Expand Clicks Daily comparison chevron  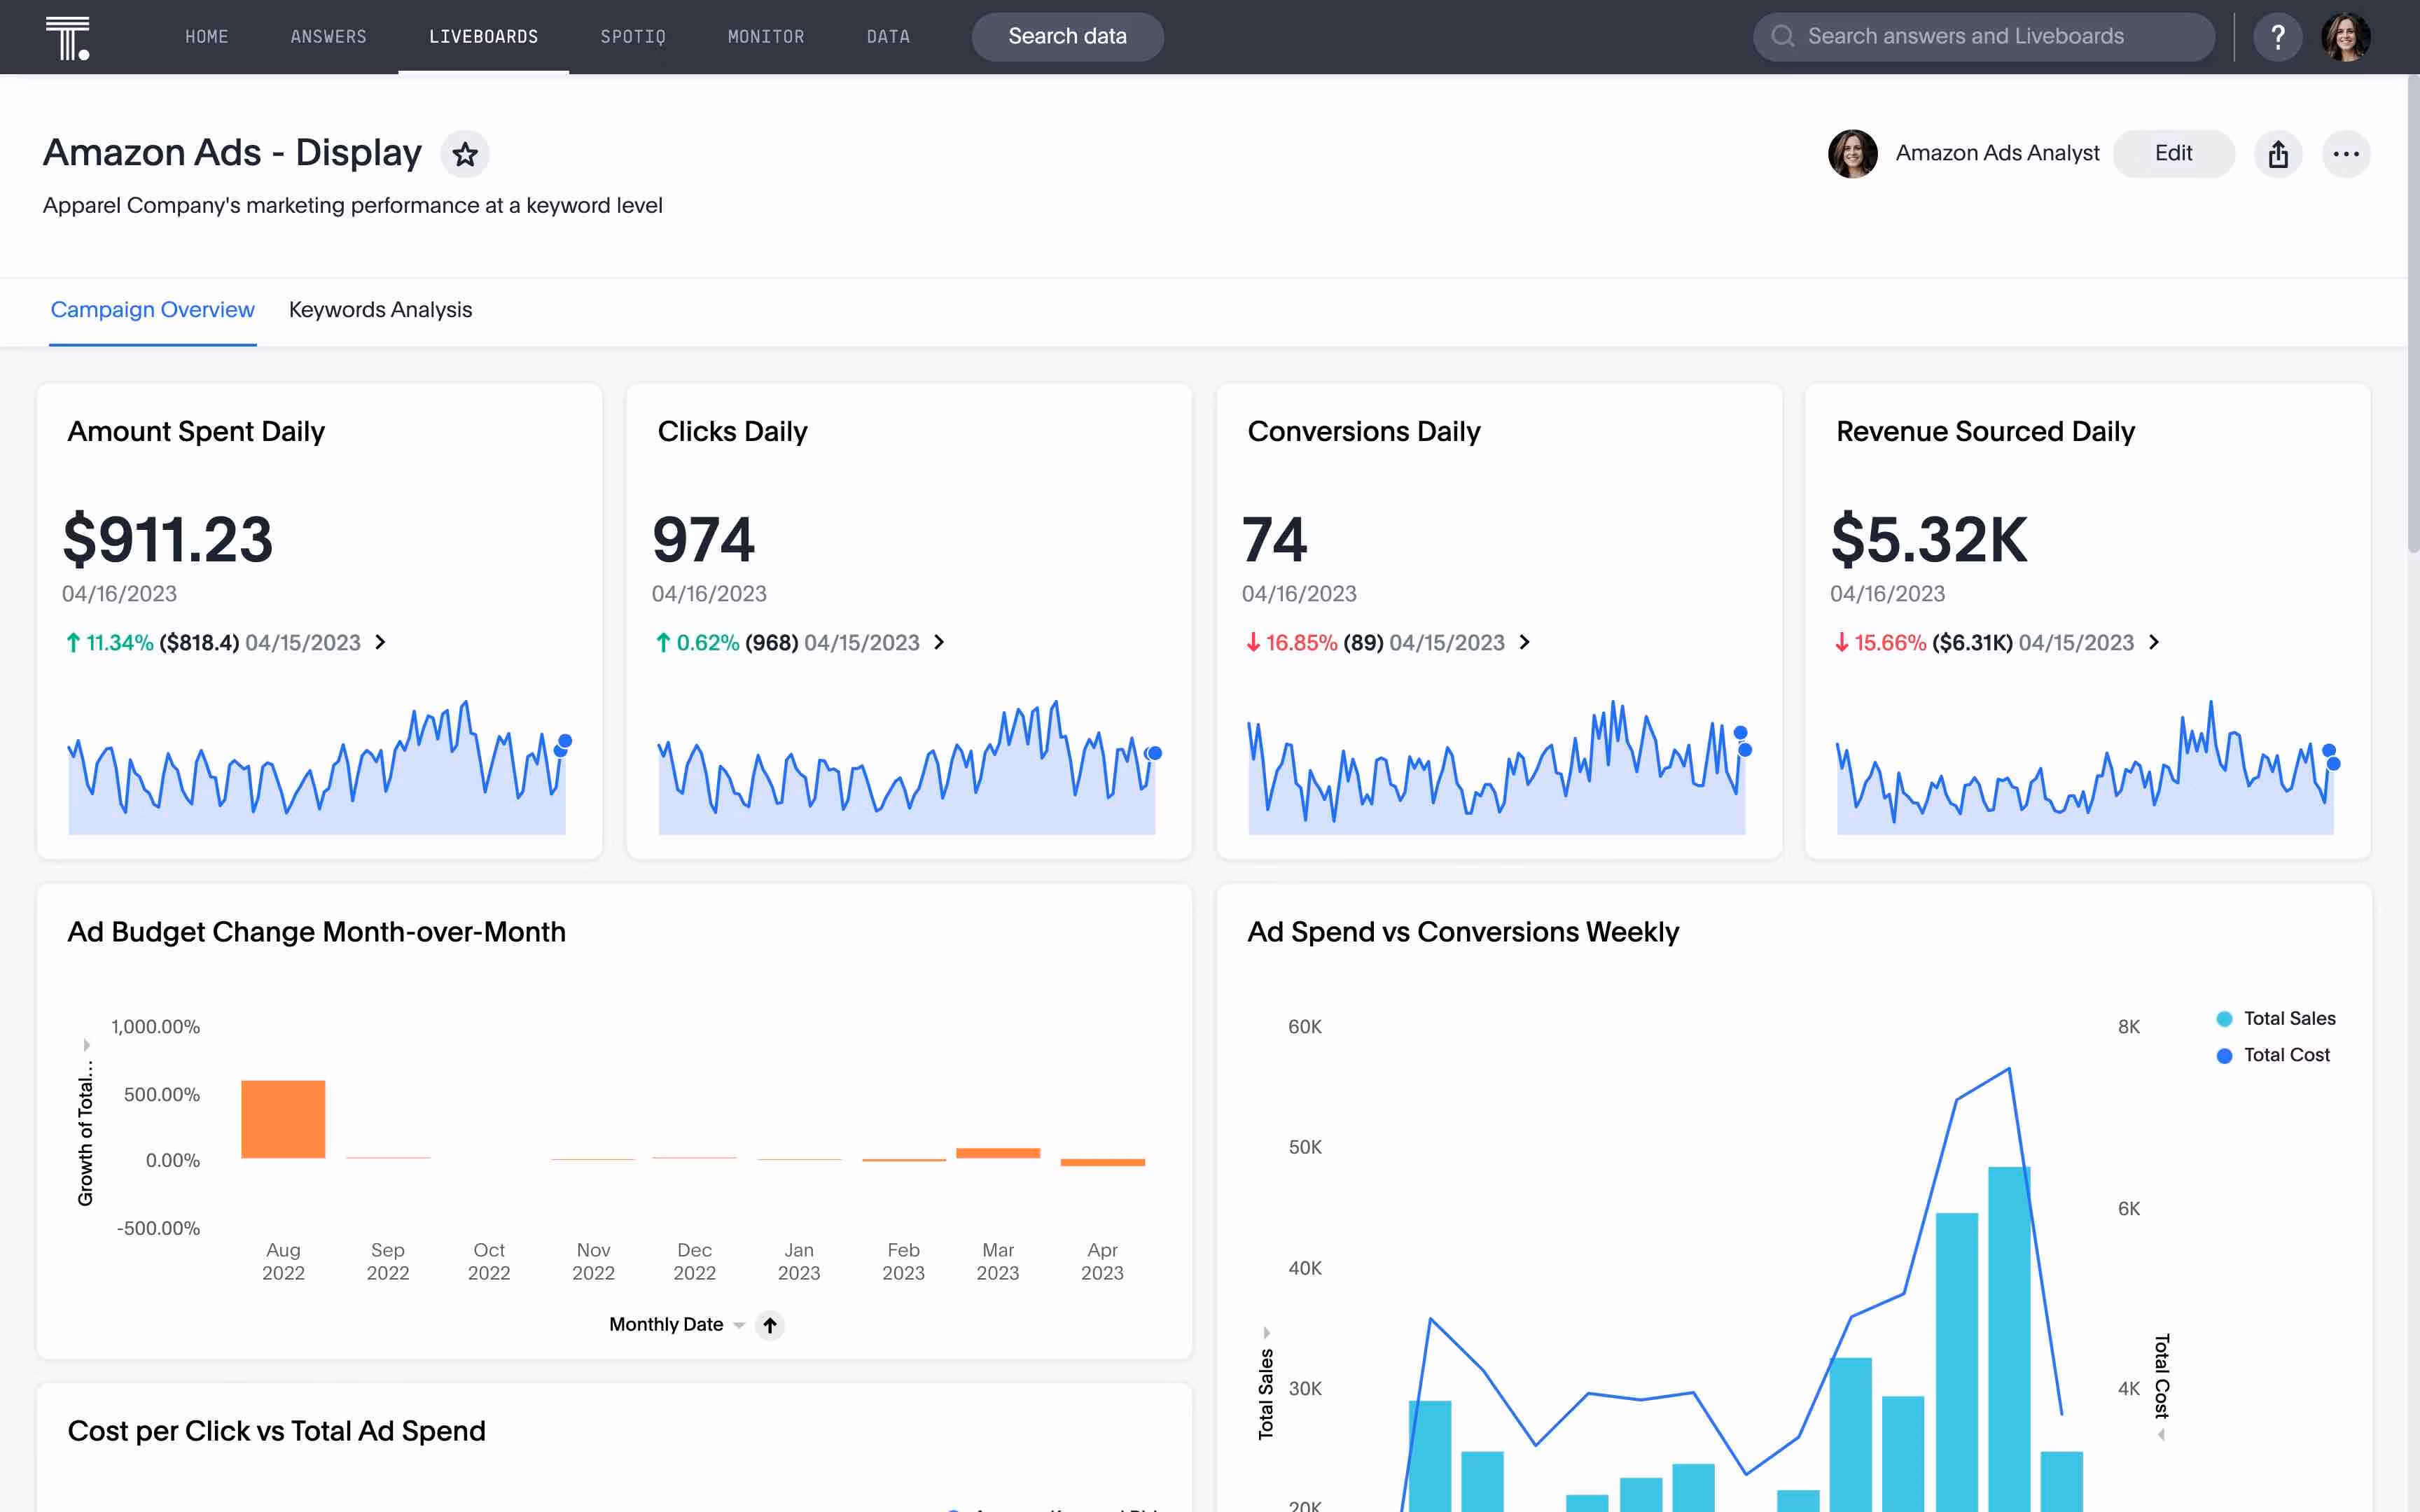pos(939,642)
